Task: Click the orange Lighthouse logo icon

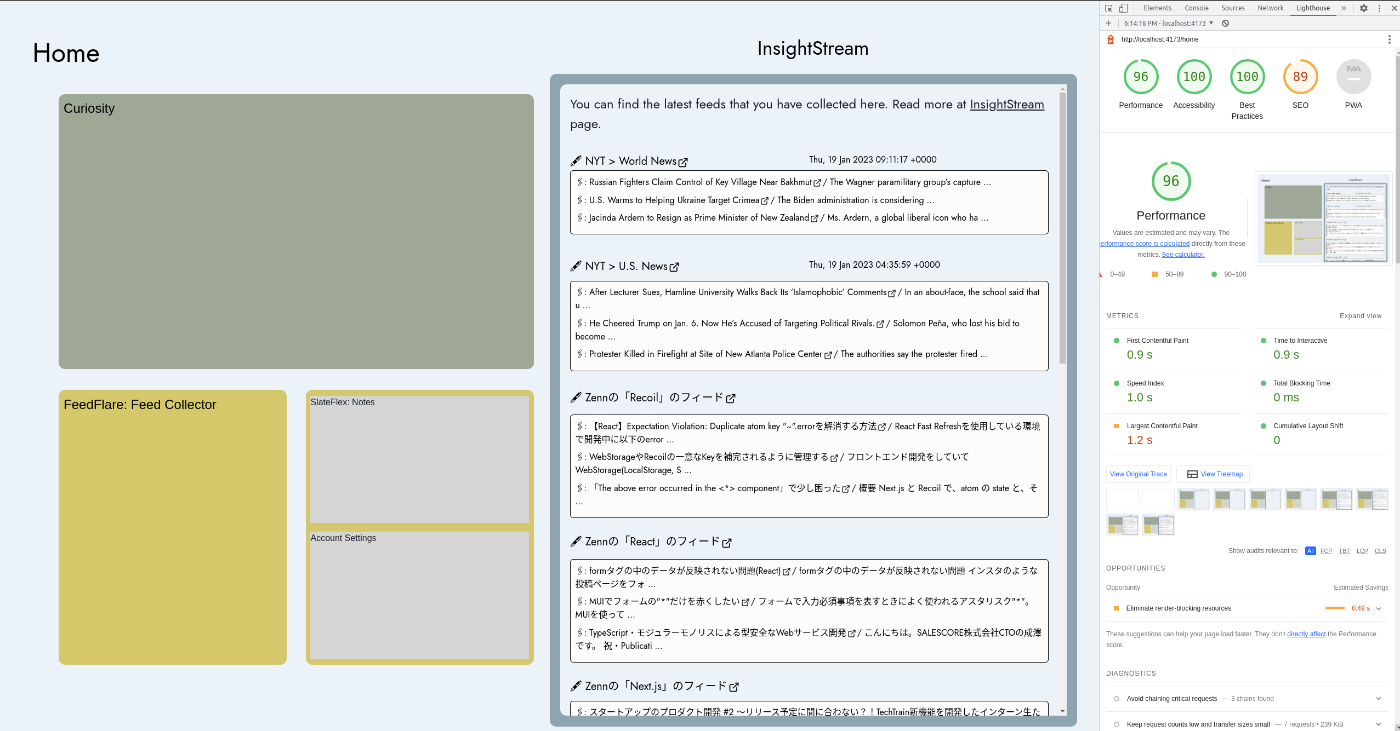Action: [1110, 39]
